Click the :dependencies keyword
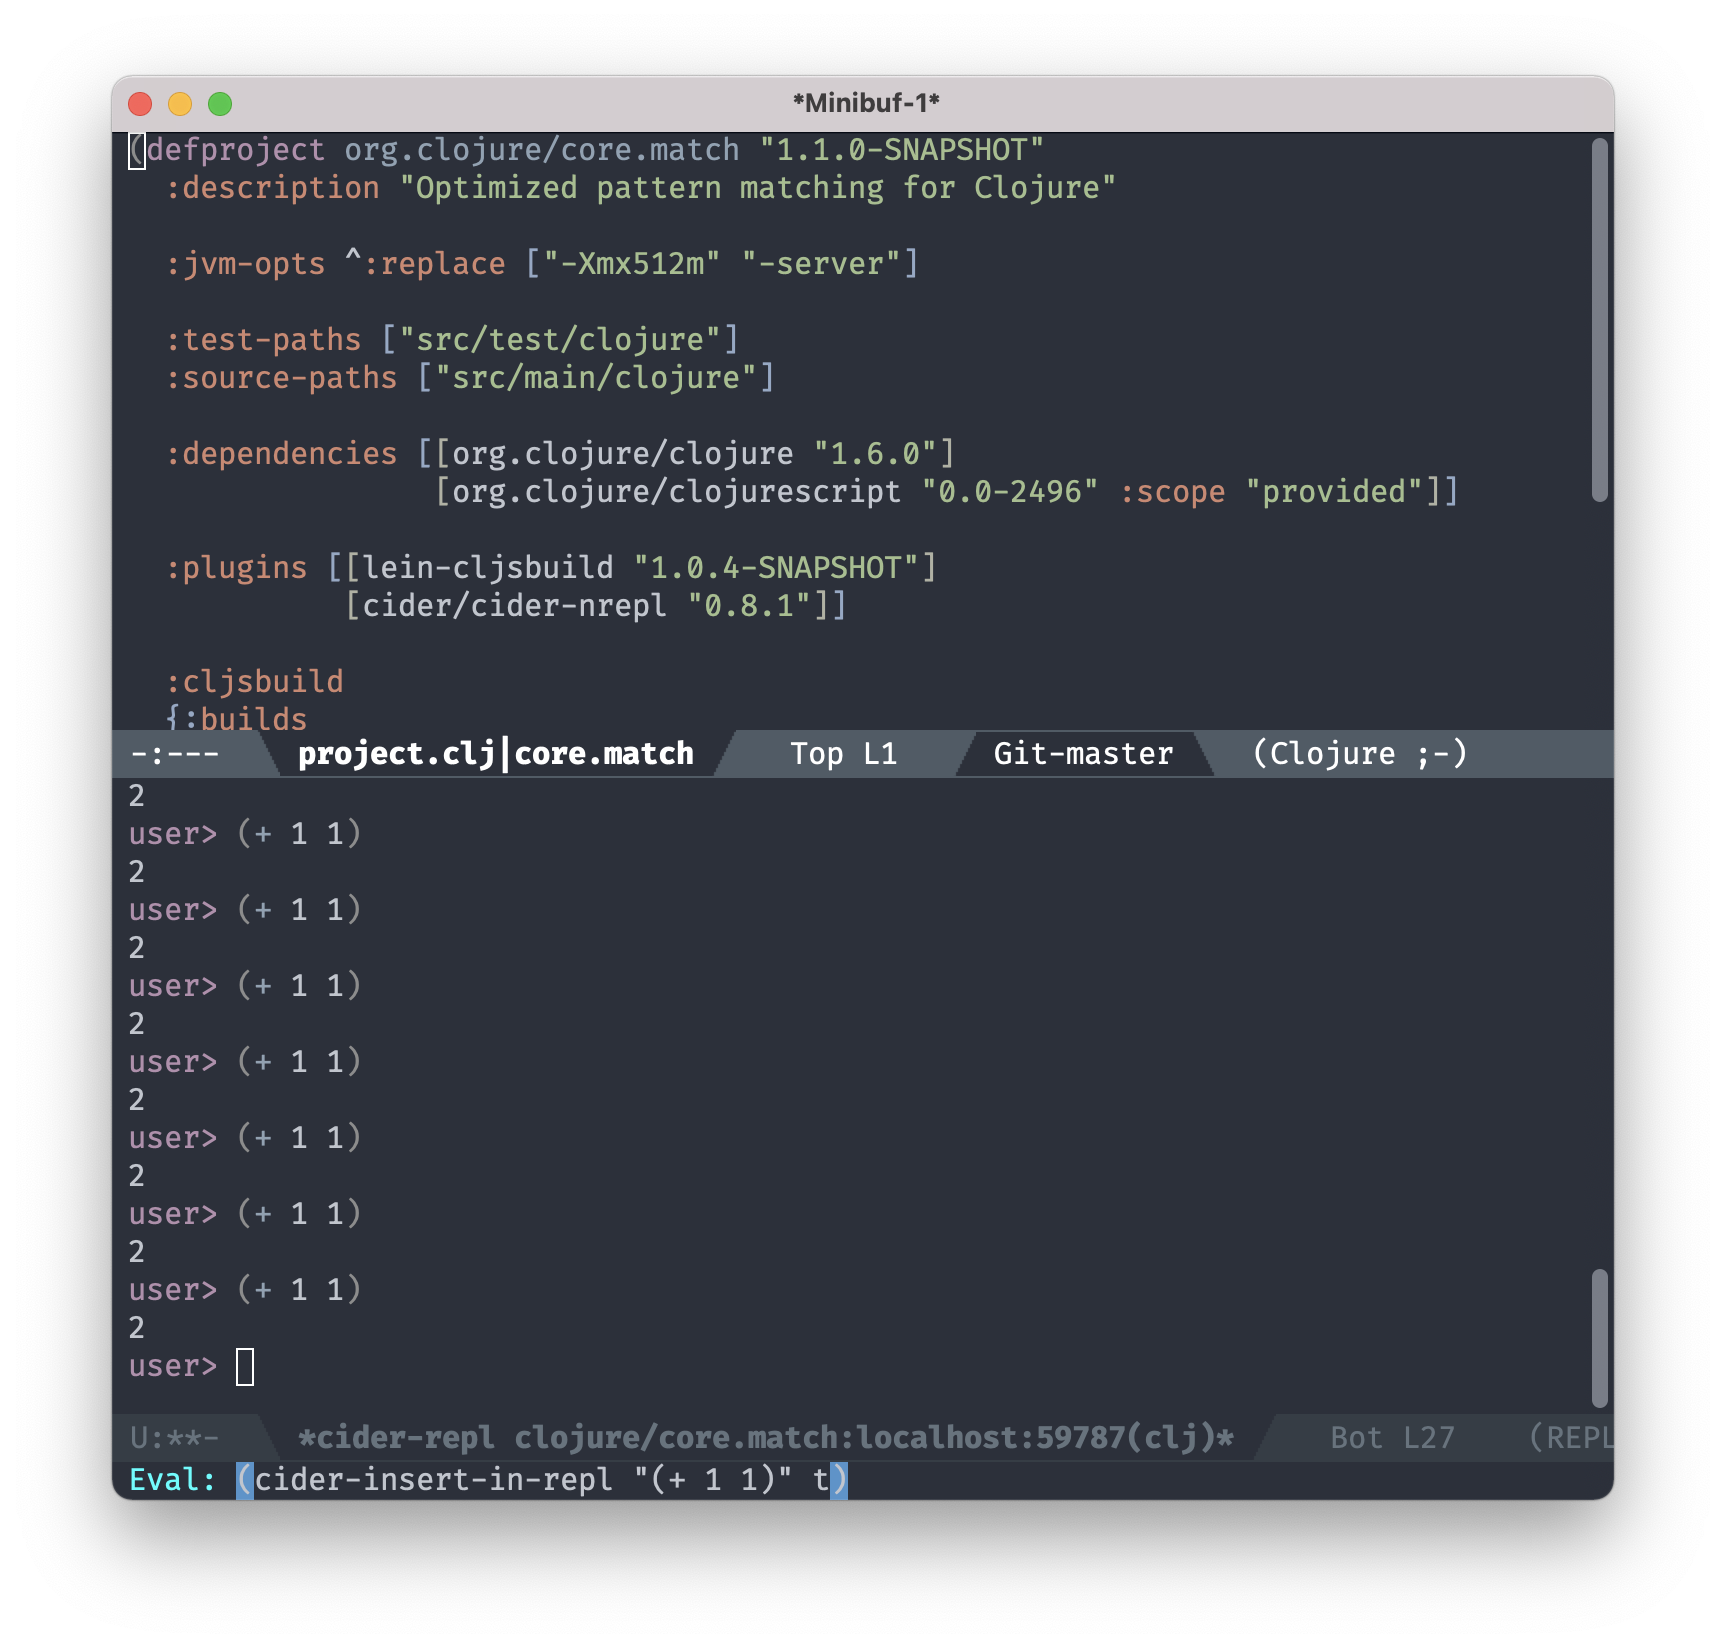The image size is (1726, 1648). click(282, 454)
